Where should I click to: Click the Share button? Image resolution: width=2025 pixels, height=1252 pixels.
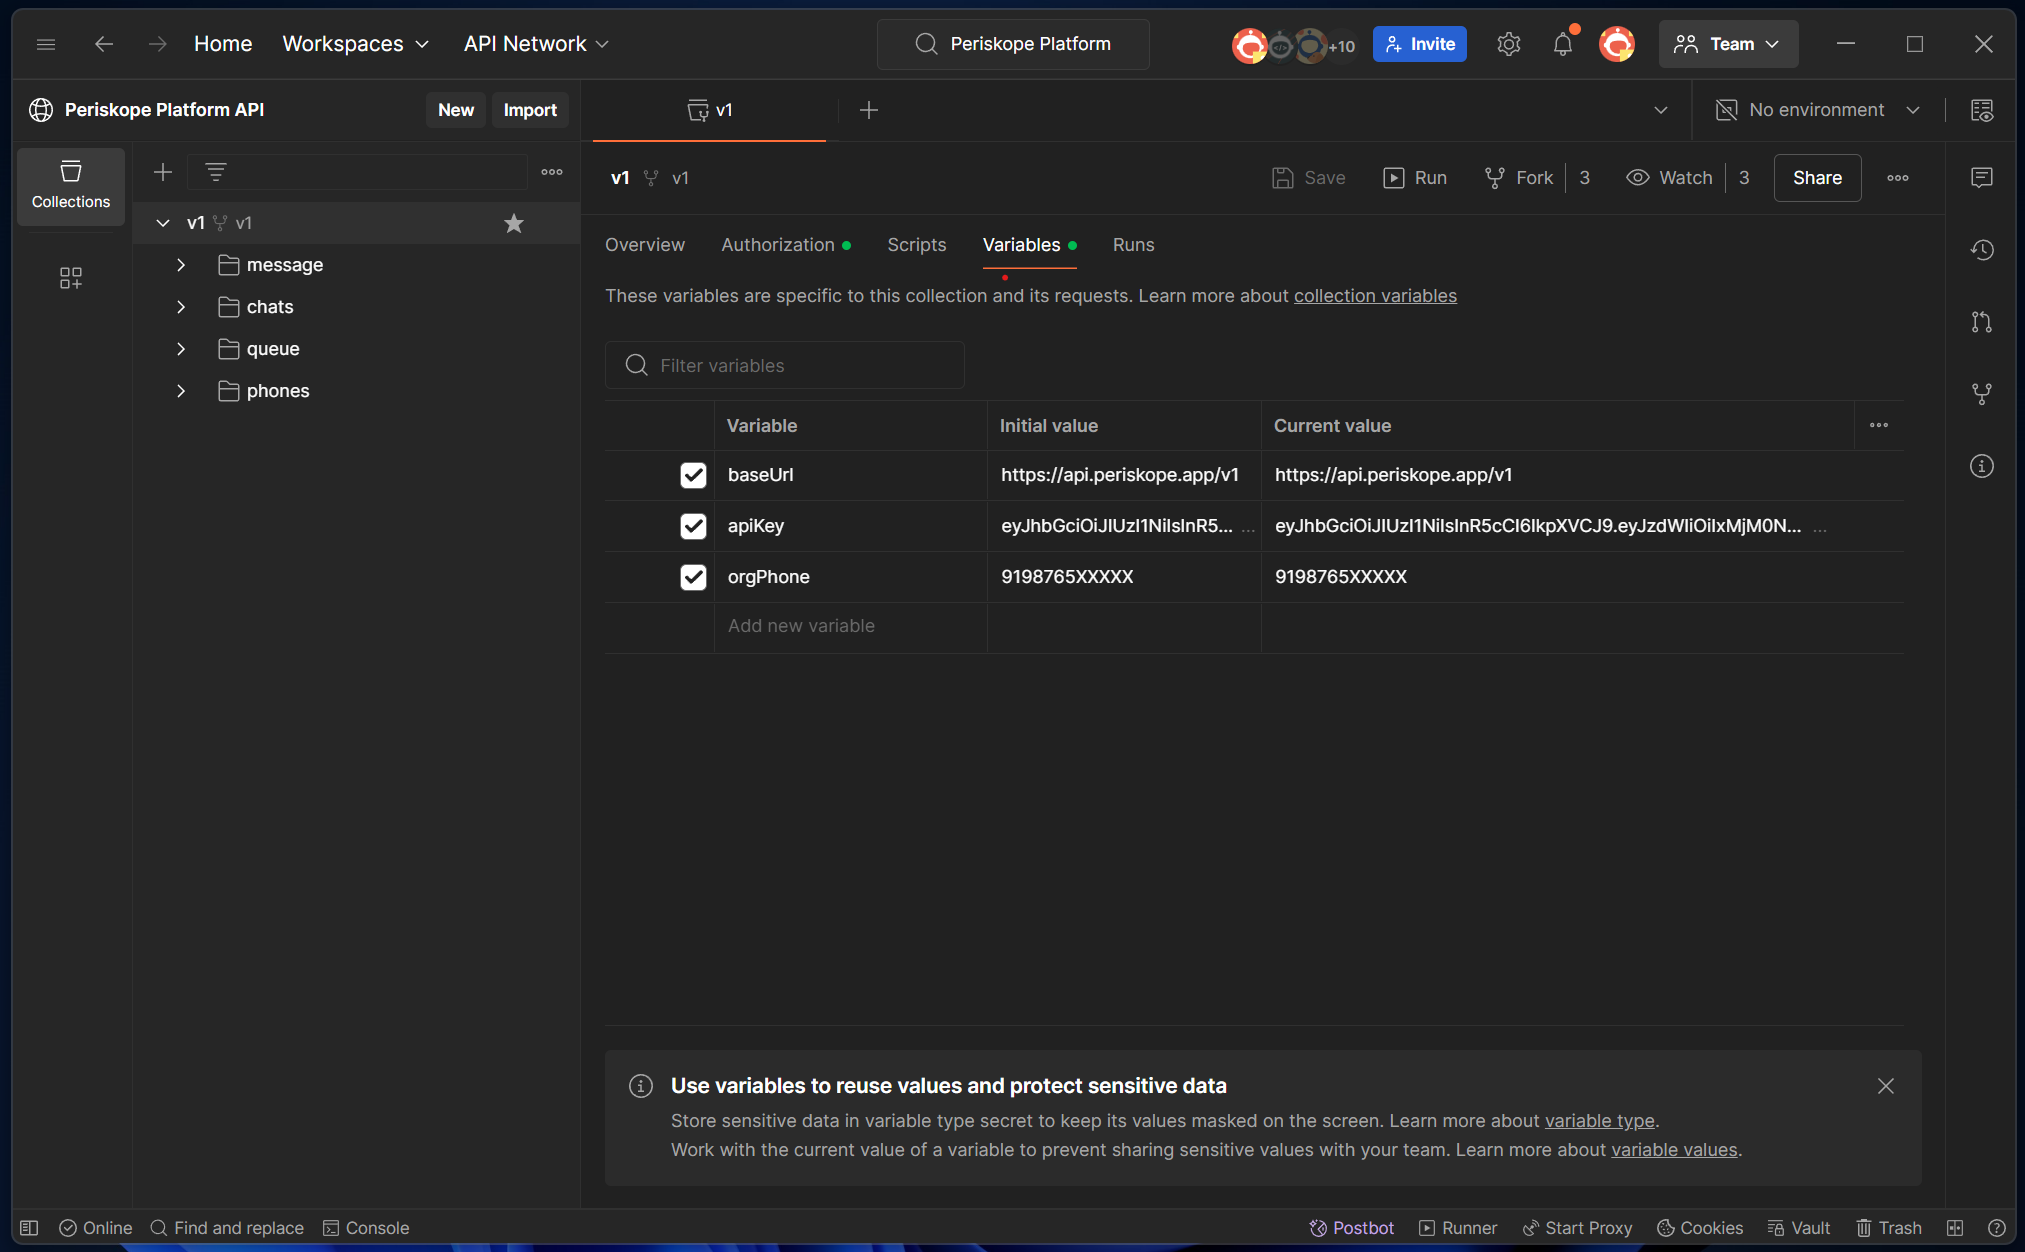tap(1817, 178)
